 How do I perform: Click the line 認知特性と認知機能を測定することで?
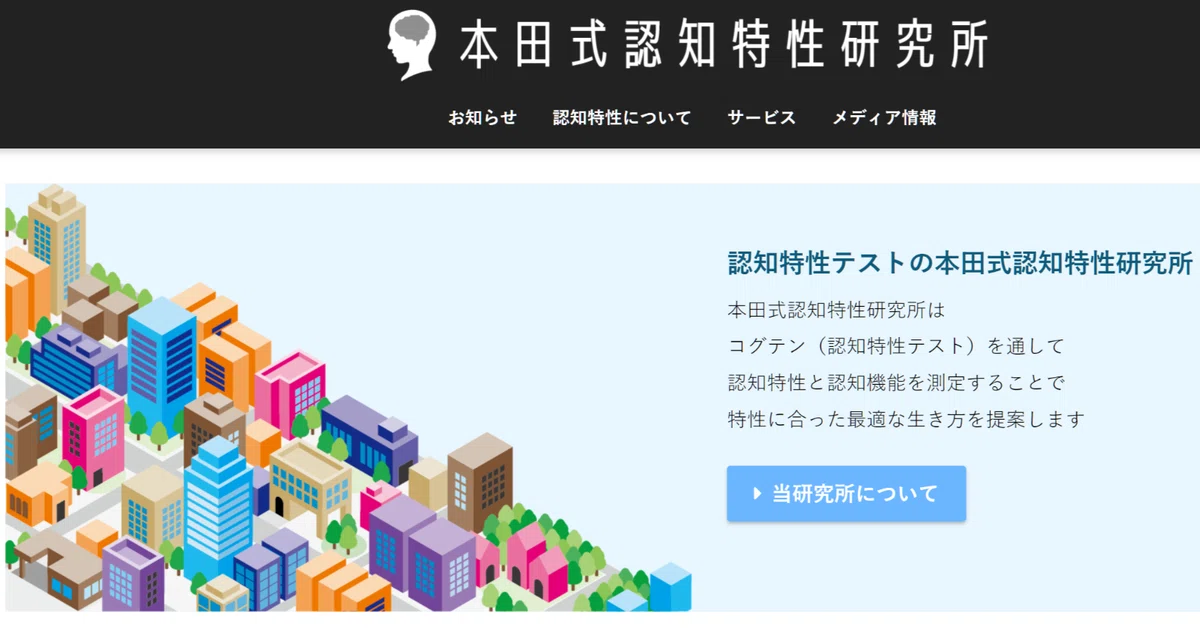coord(897,383)
